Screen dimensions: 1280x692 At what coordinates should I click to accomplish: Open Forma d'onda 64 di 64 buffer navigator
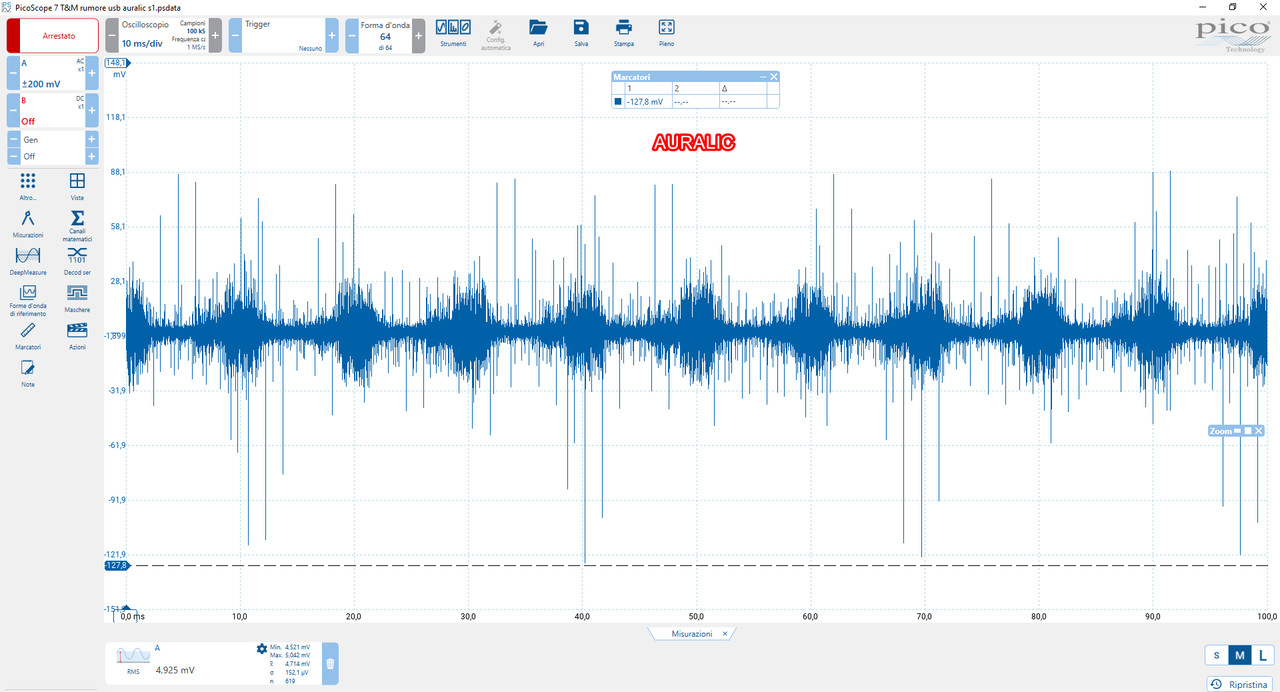(385, 35)
